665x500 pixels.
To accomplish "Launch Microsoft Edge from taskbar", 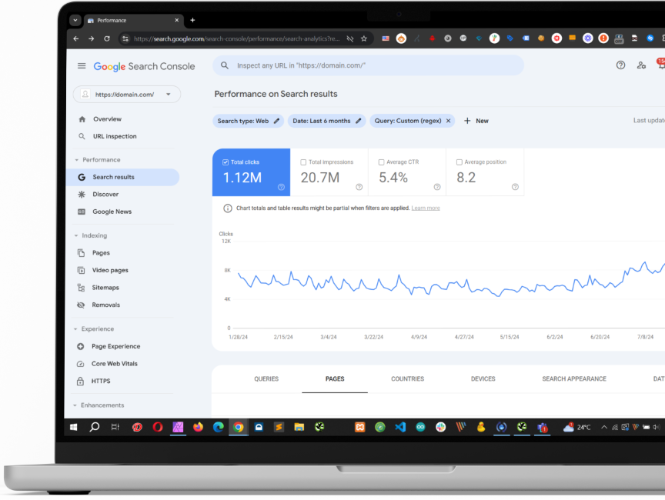I will click(218, 427).
